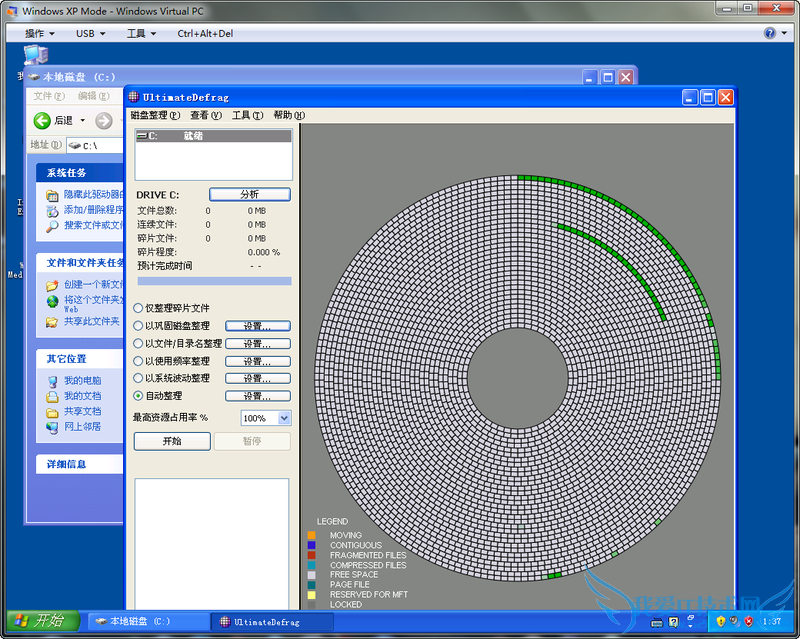The width and height of the screenshot is (800, 639).
Task: Click the search files magnifier icon
Action: tap(53, 226)
